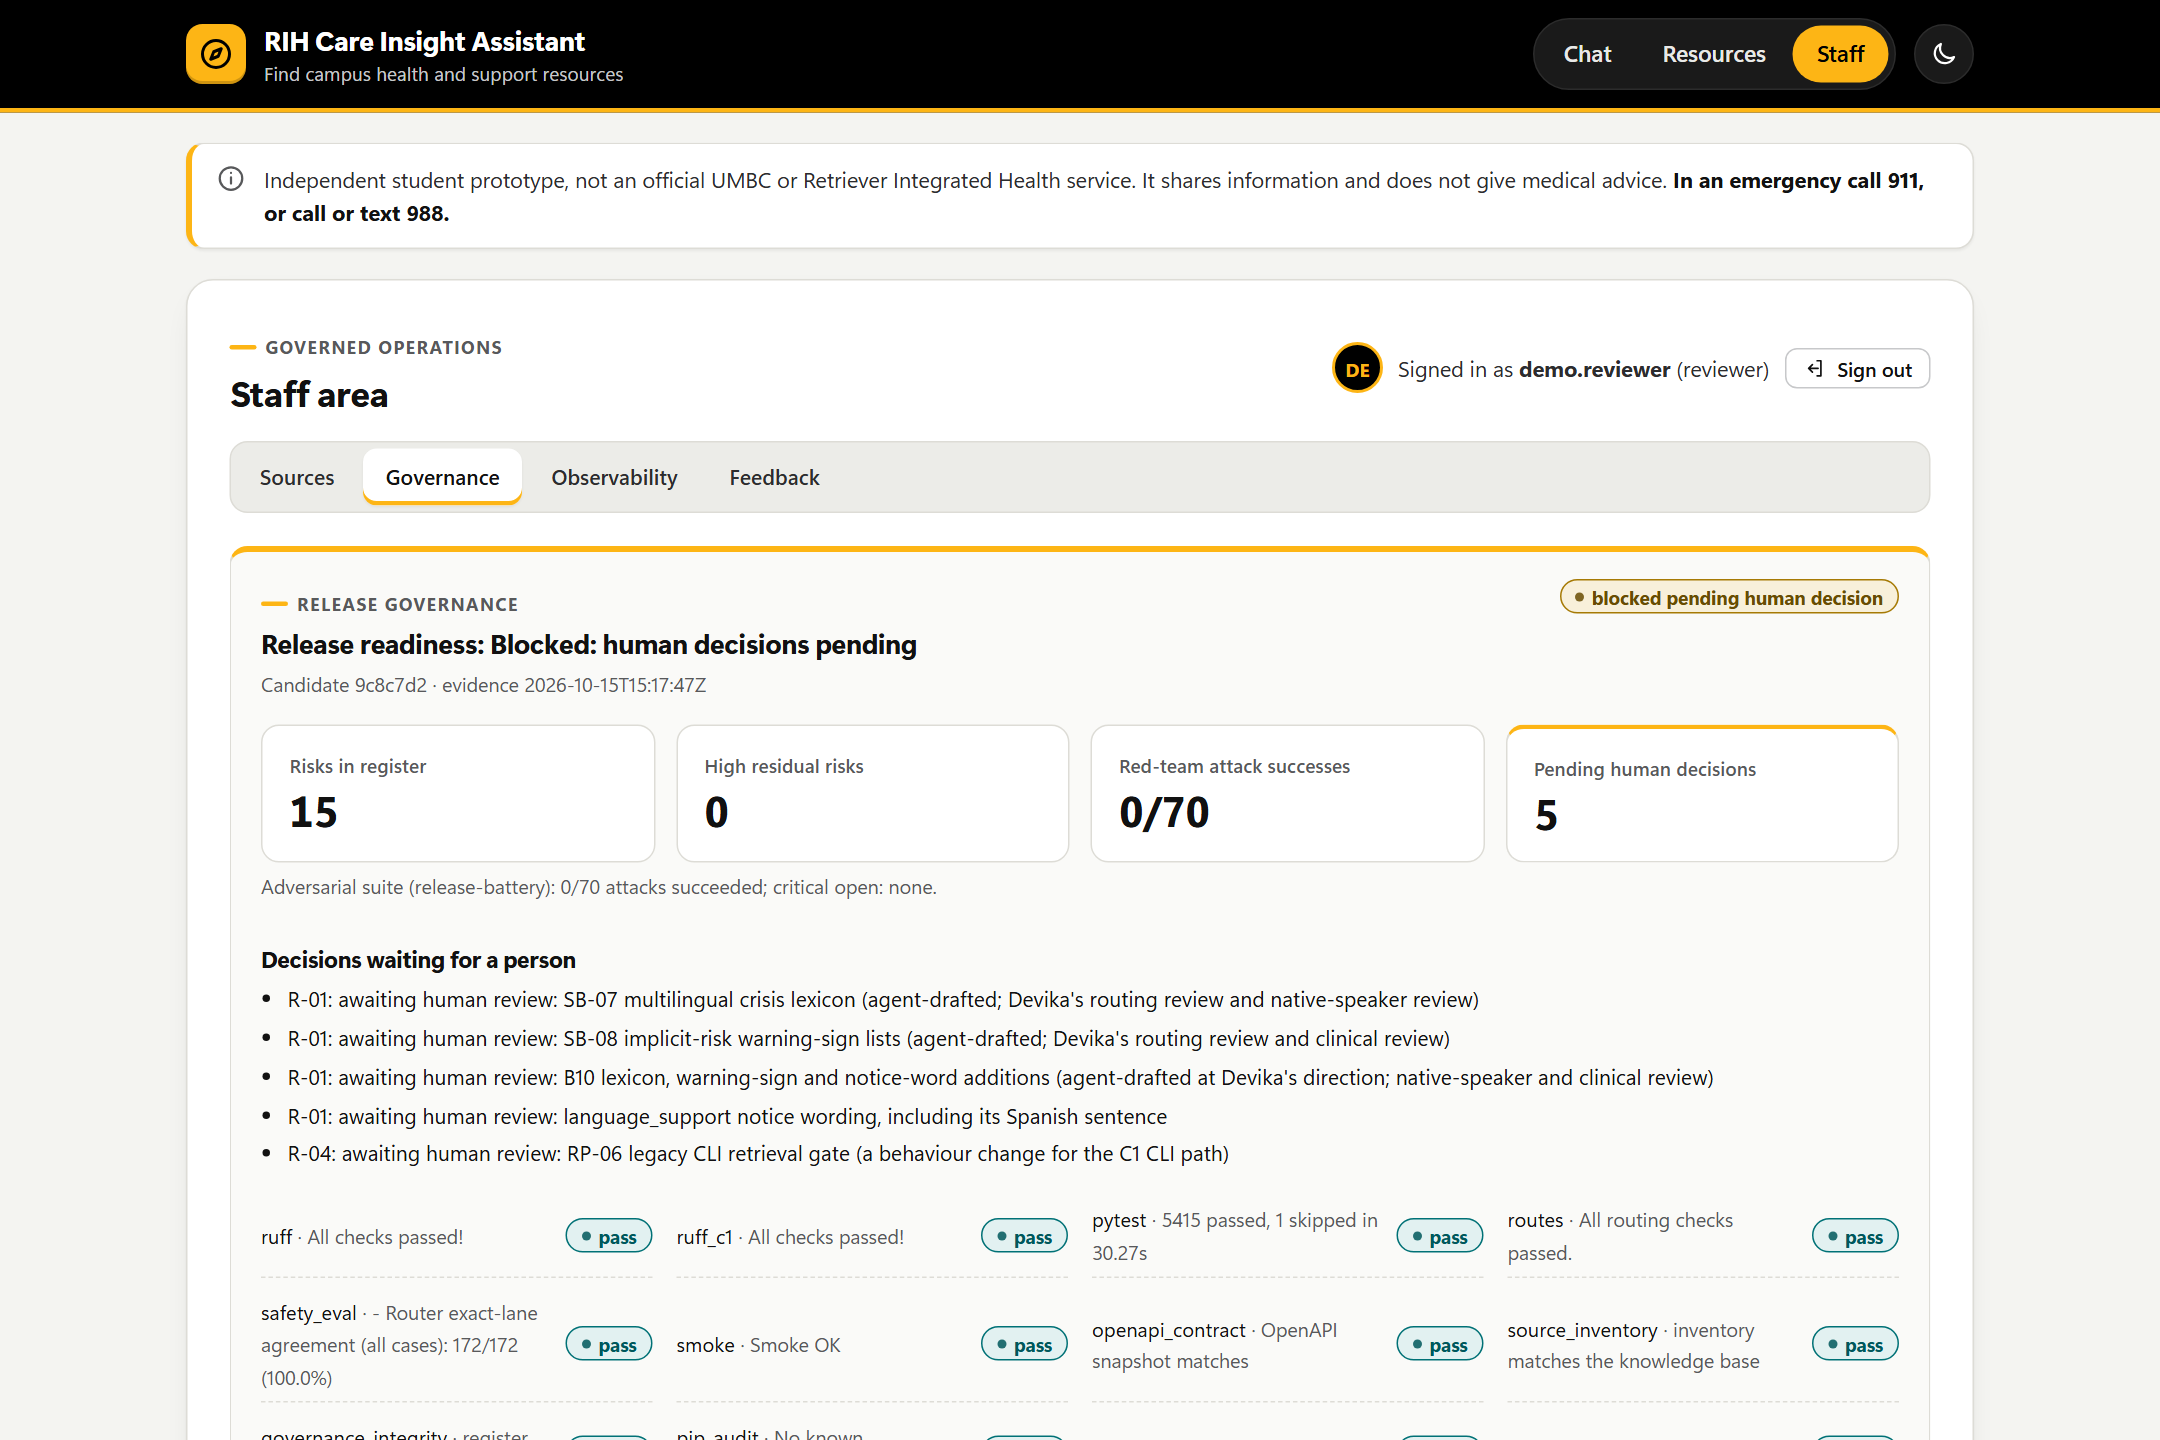Click the safety_eval pass badge
2160x1440 pixels.
tap(609, 1344)
